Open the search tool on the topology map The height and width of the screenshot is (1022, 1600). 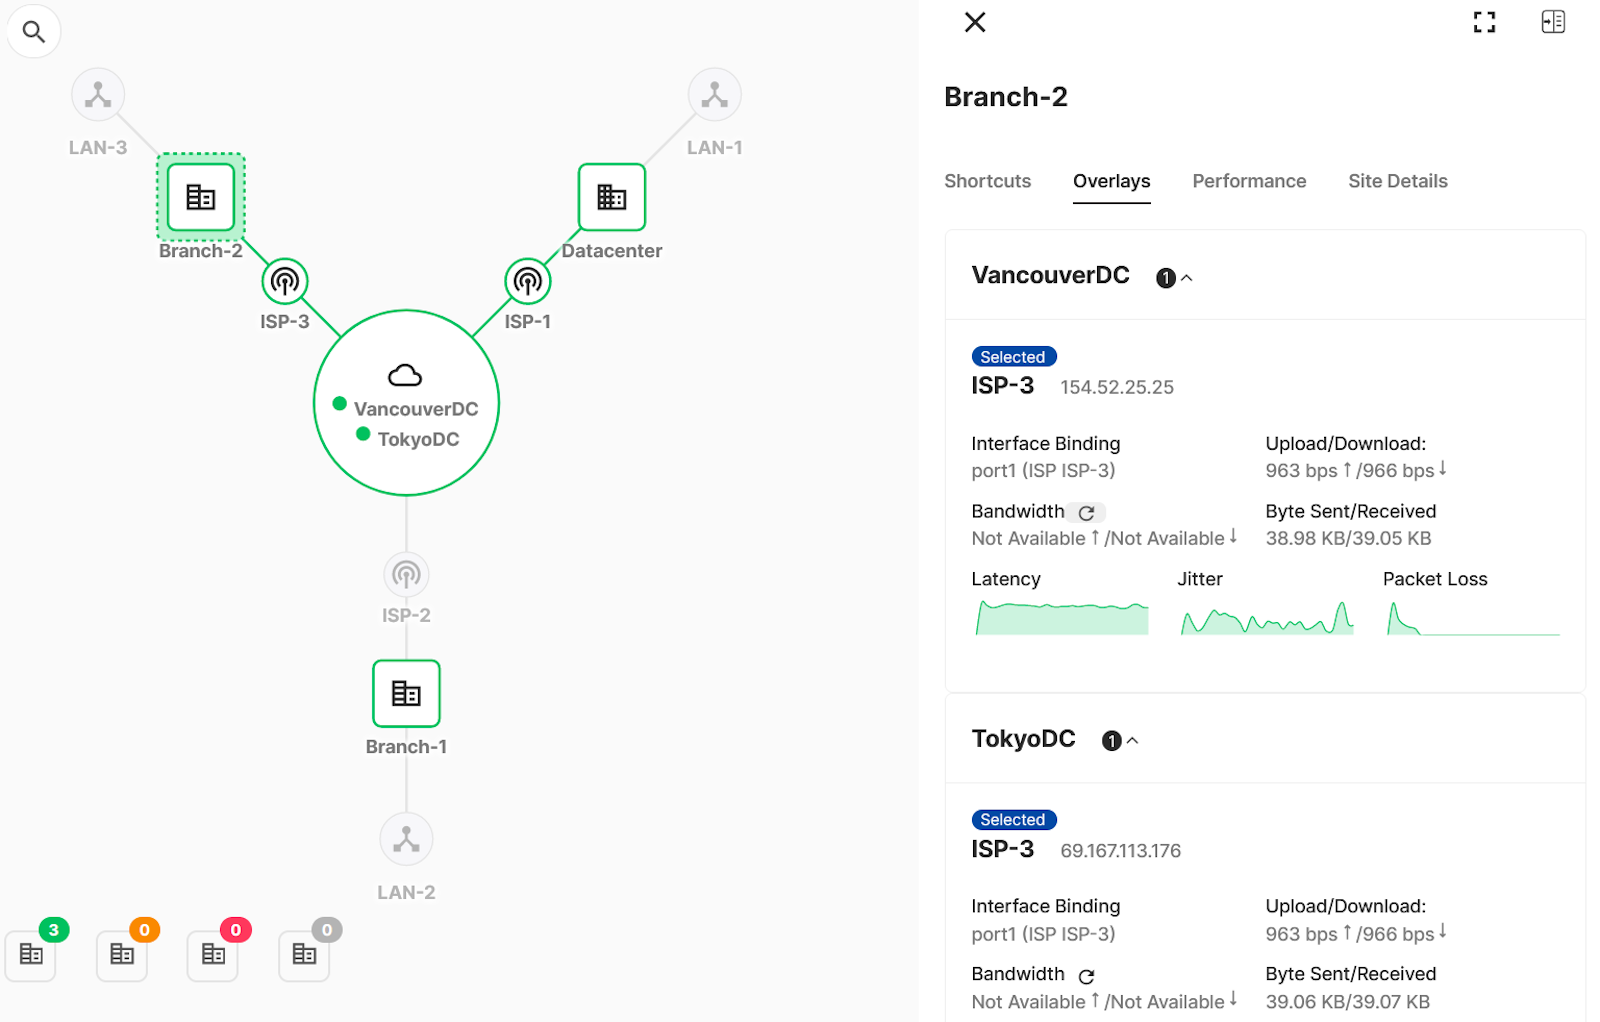(x=33, y=31)
